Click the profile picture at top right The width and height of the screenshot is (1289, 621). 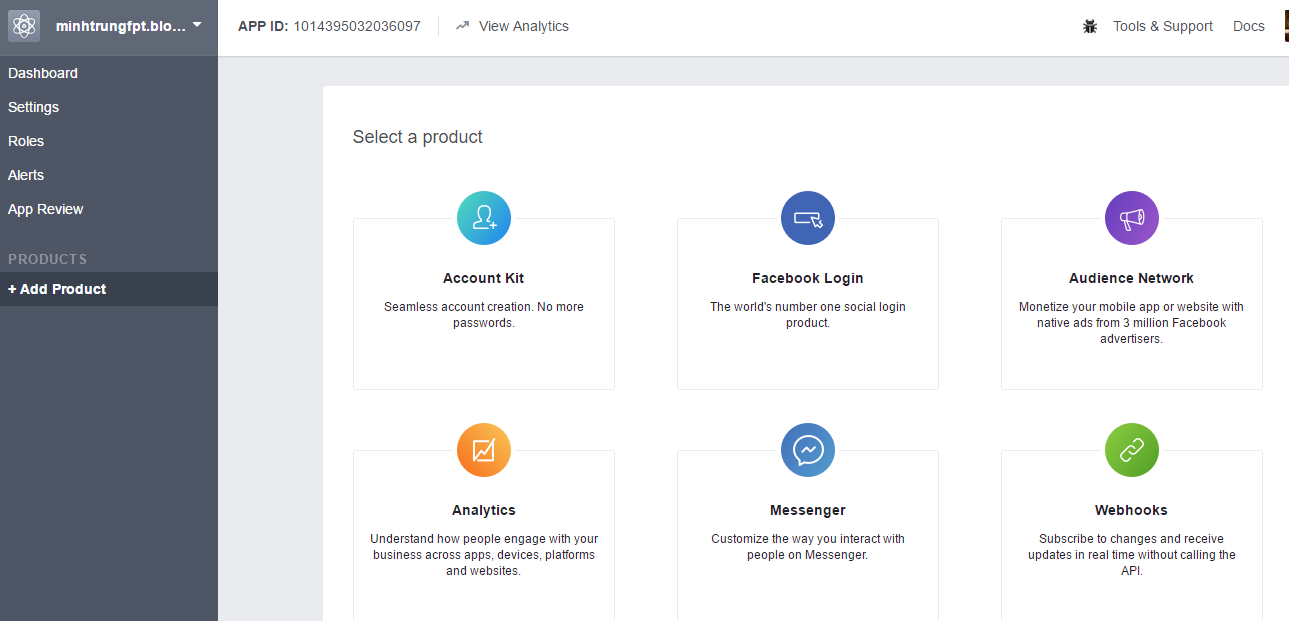pos(1286,26)
